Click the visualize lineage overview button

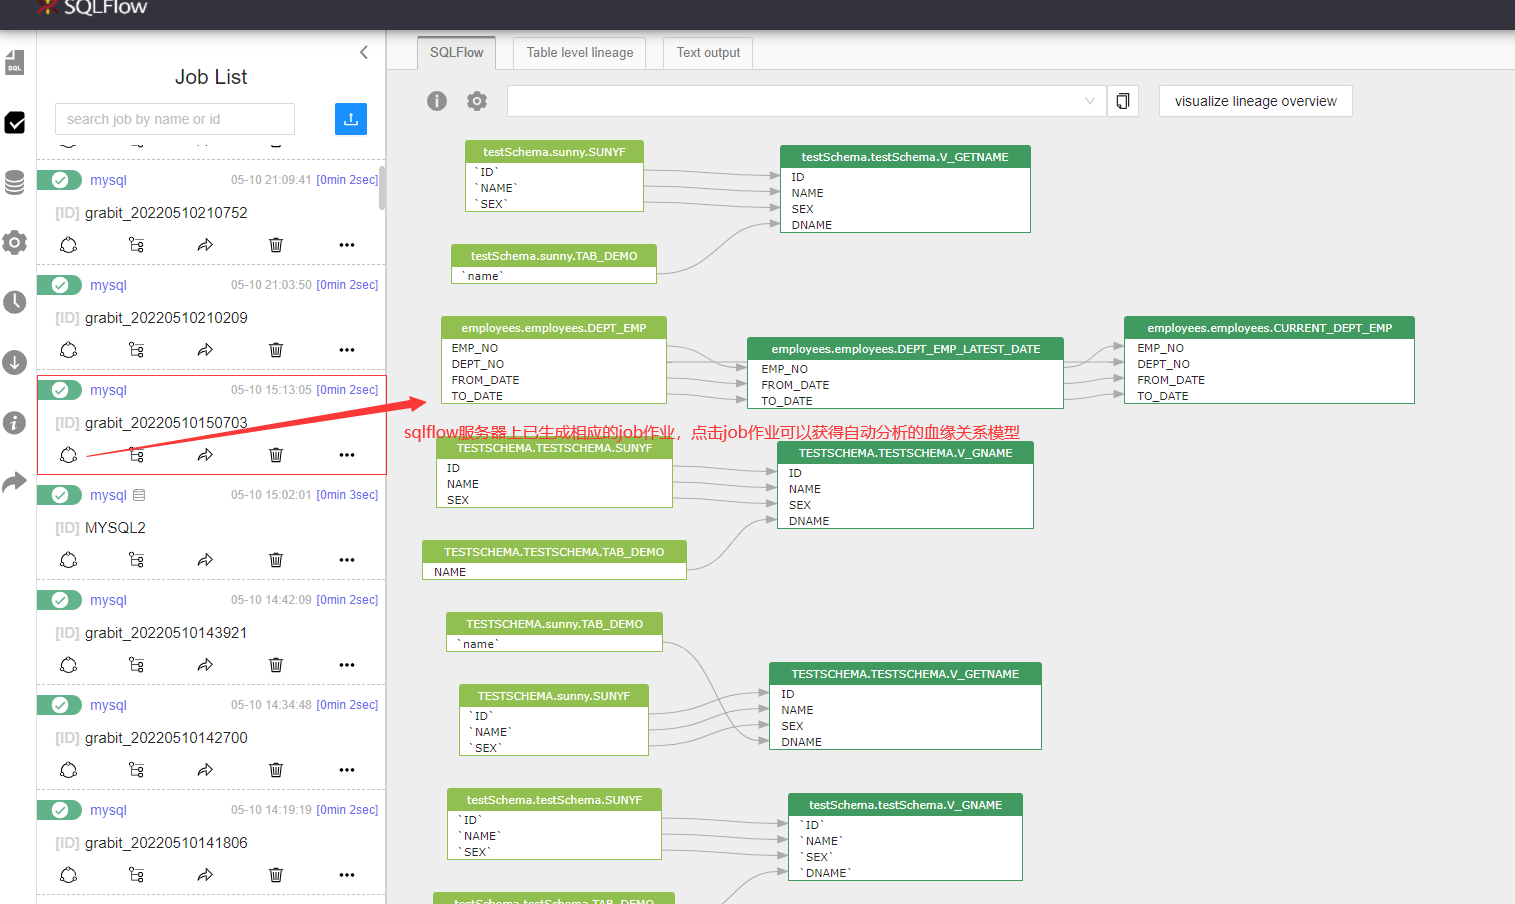pyautogui.click(x=1255, y=101)
